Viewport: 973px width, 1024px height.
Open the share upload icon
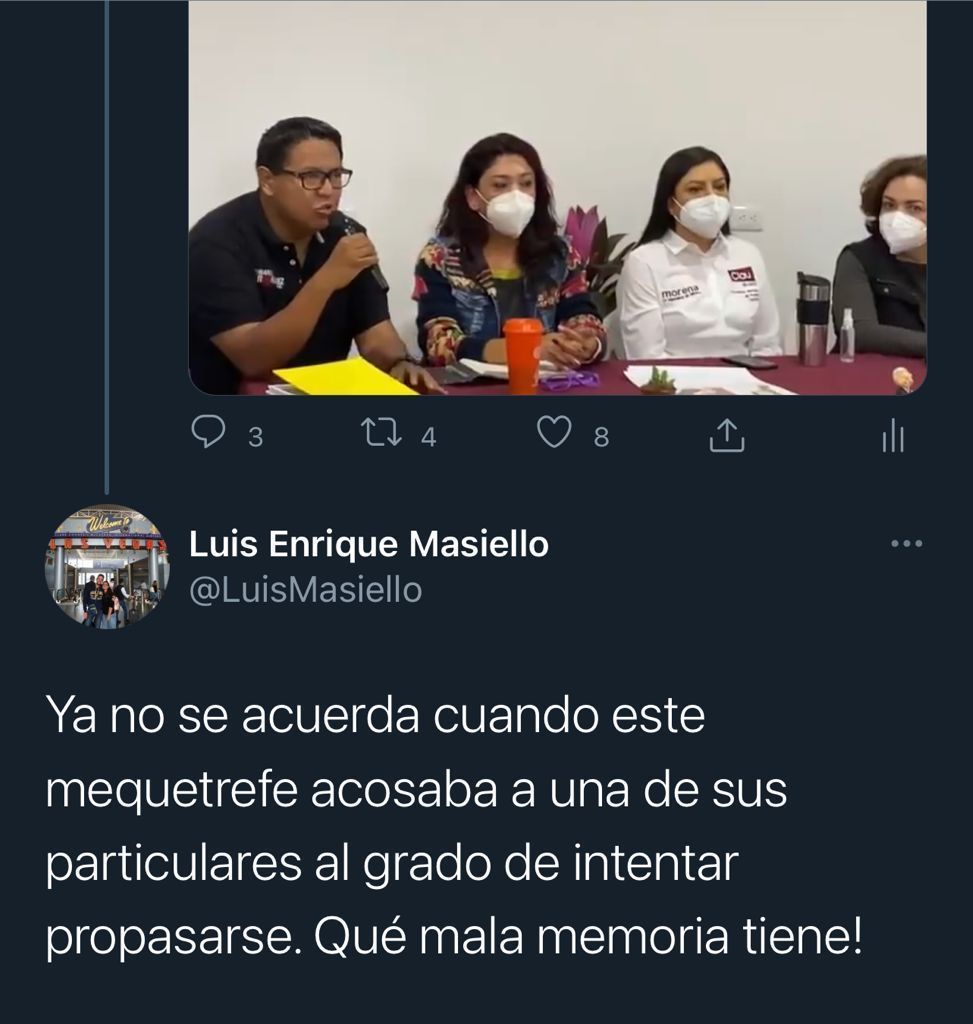[727, 436]
